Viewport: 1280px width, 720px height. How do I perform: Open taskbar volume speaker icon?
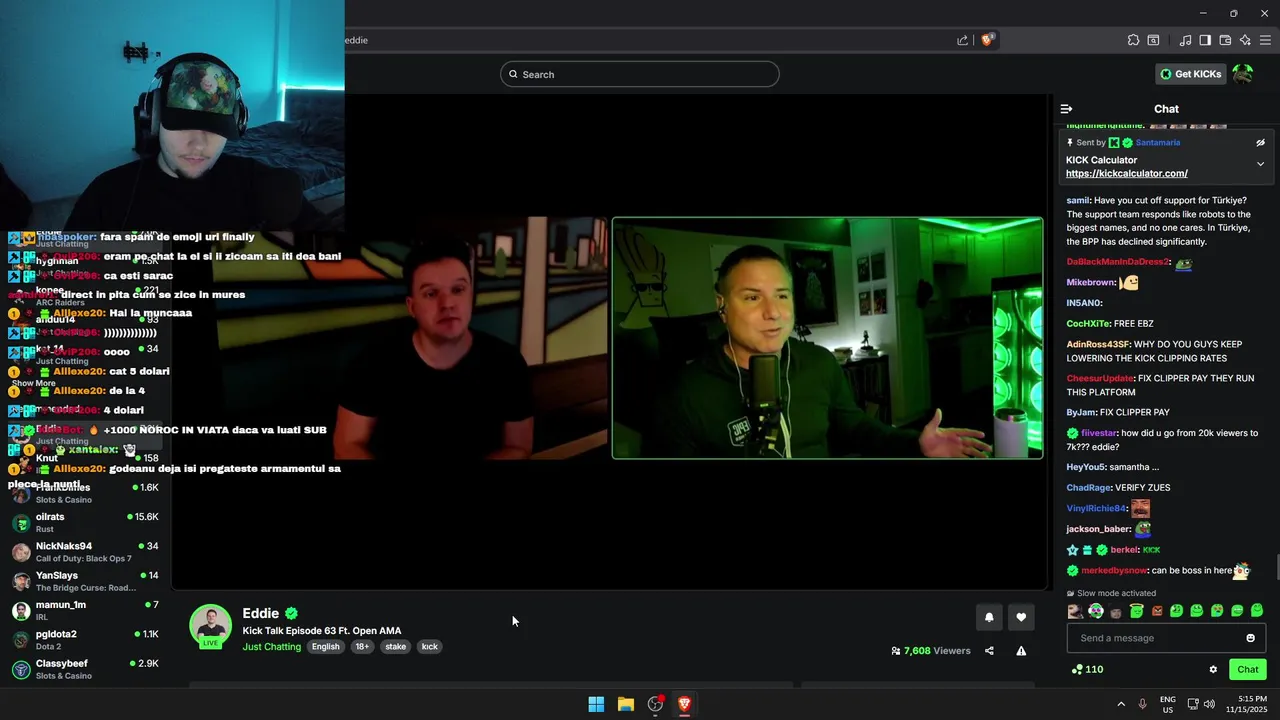coord(1209,704)
